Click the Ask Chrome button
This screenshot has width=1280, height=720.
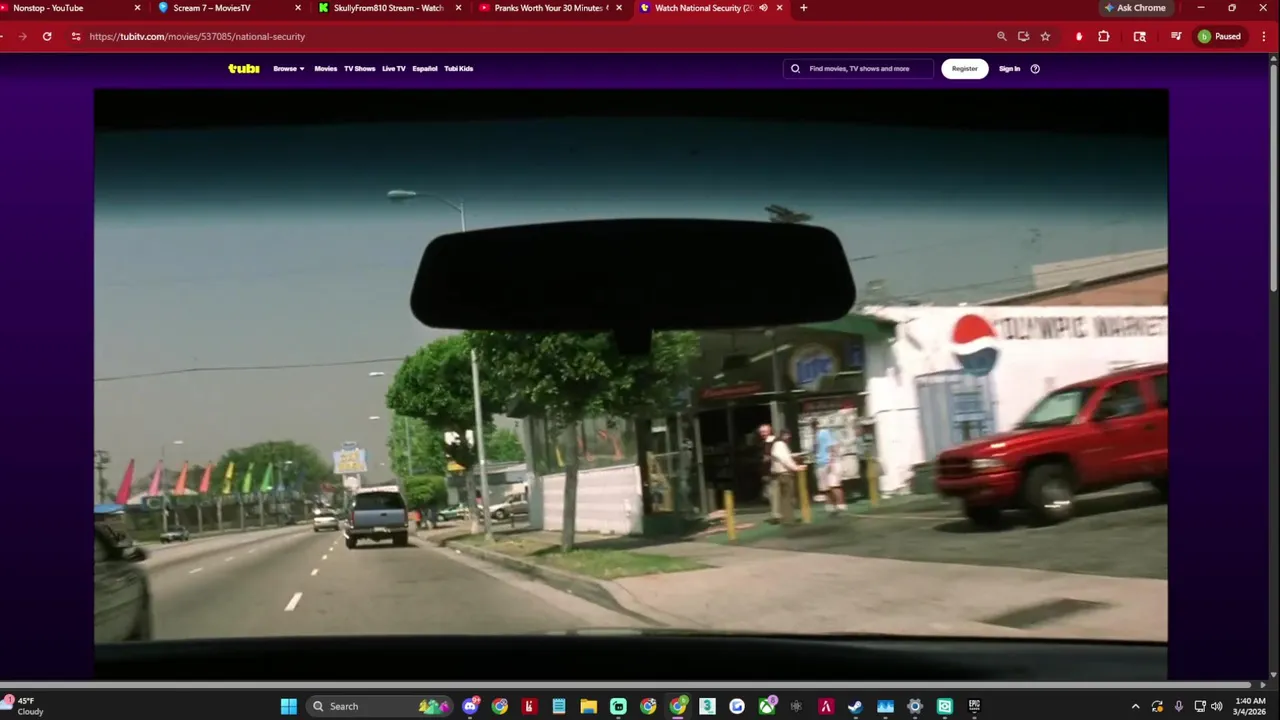1135,8
